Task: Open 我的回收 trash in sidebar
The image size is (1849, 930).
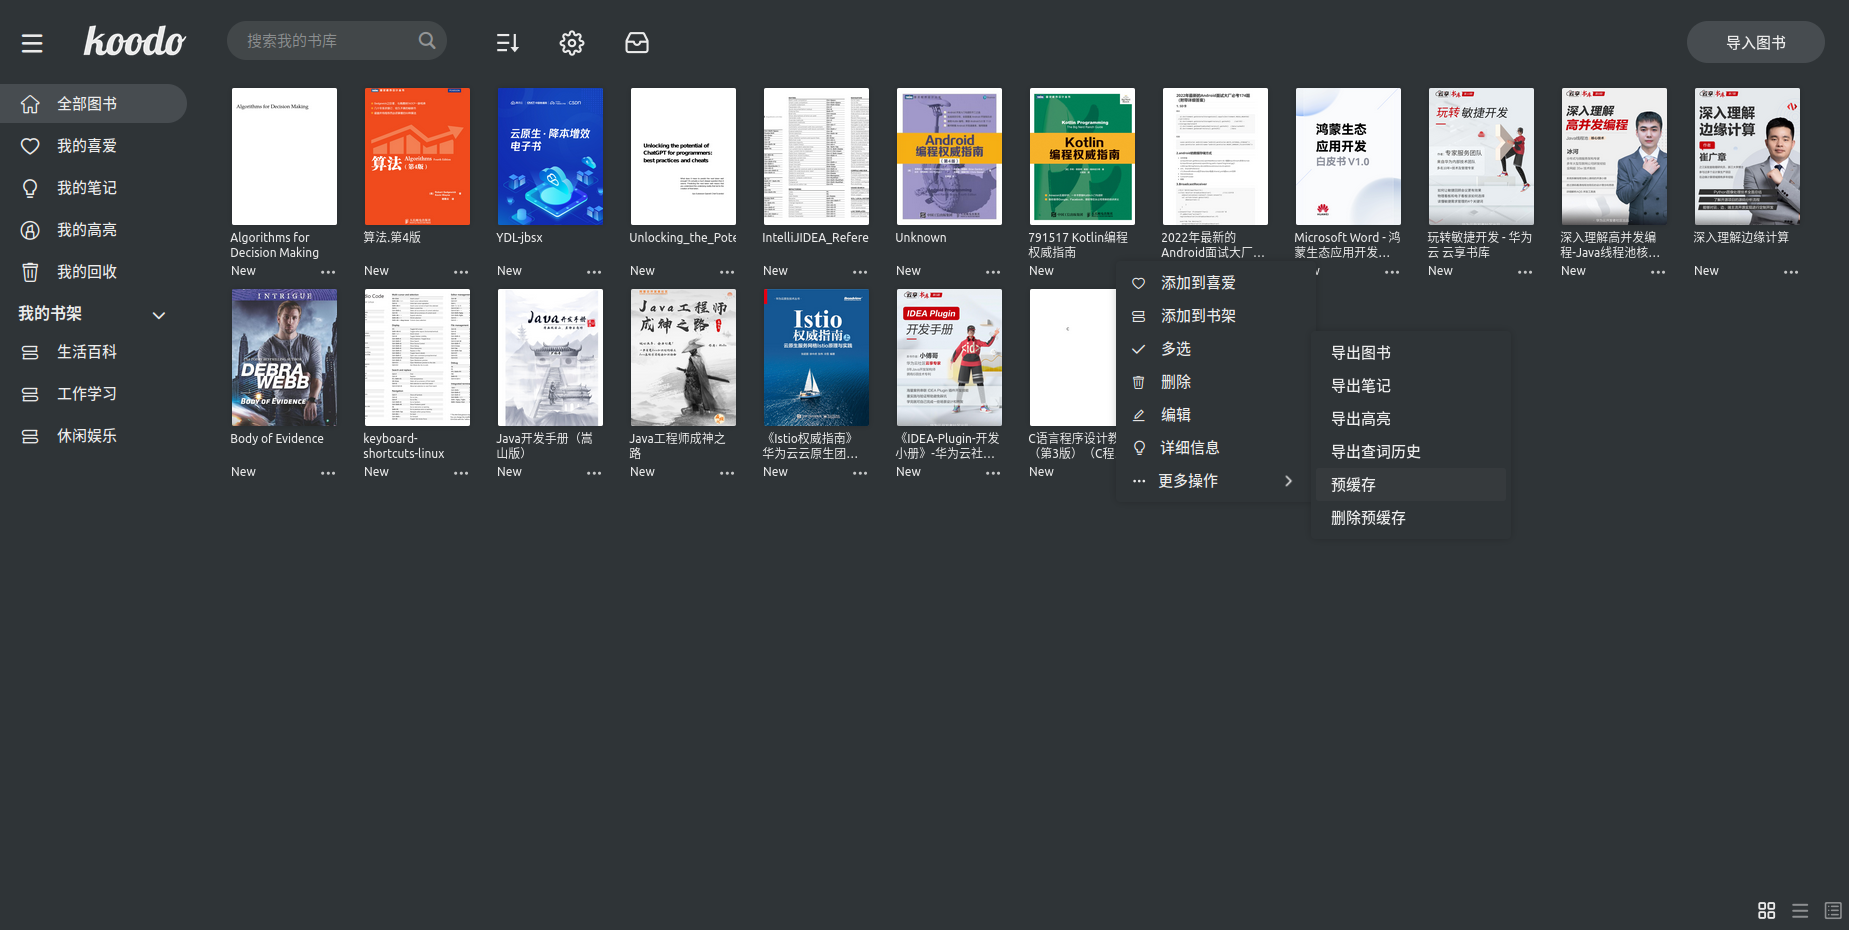Action: tap(93, 272)
